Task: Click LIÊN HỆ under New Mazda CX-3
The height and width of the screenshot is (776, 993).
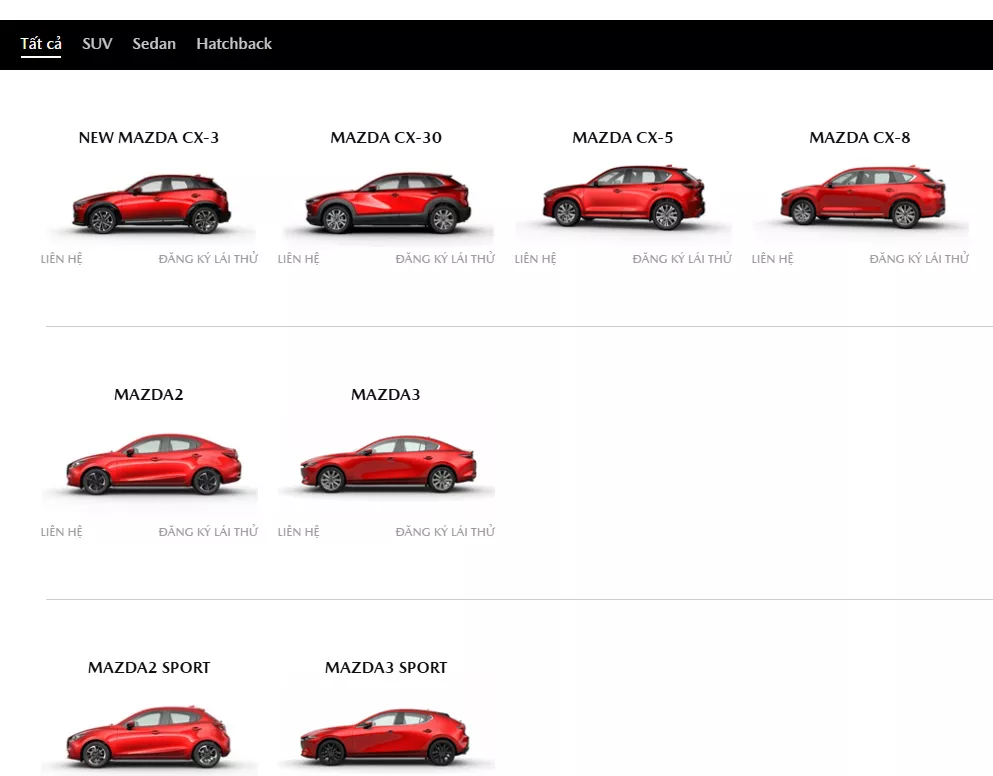Action: [61, 258]
